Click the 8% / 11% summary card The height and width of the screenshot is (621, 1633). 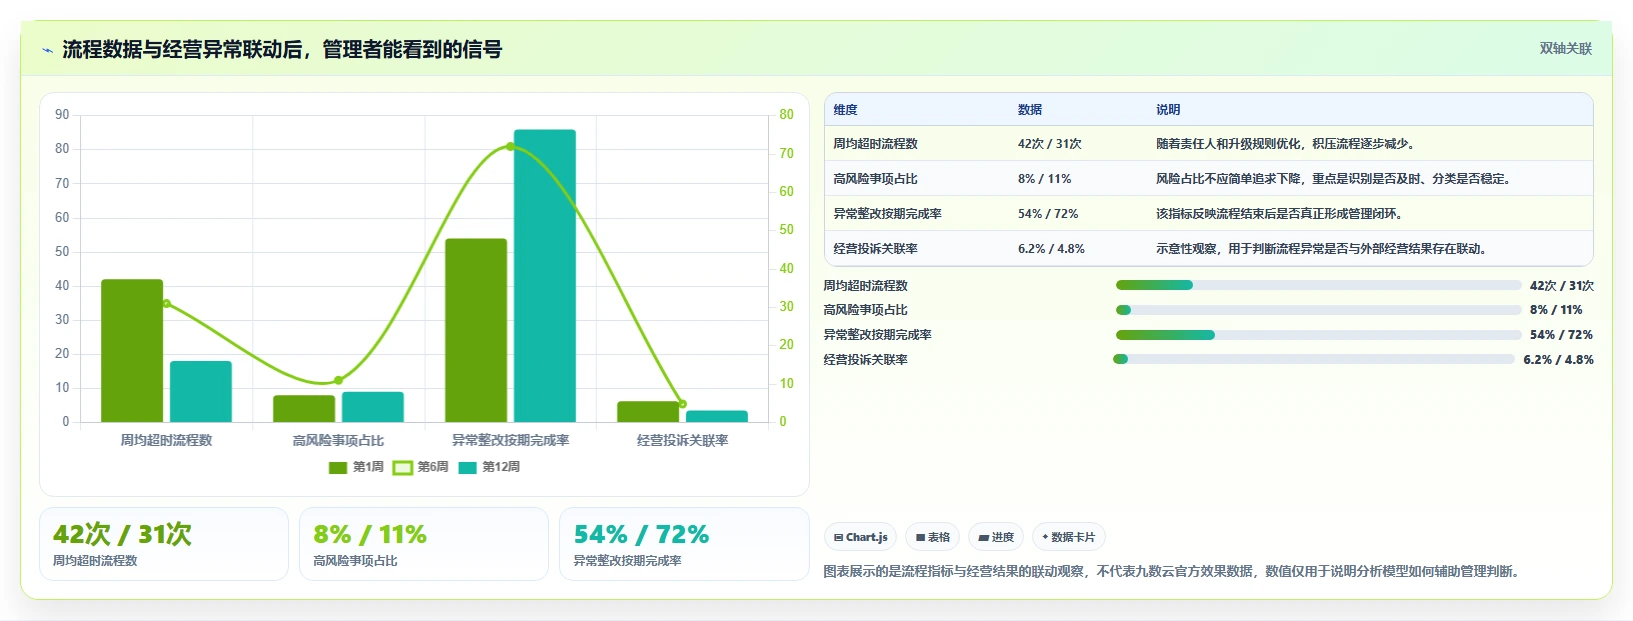click(x=424, y=544)
